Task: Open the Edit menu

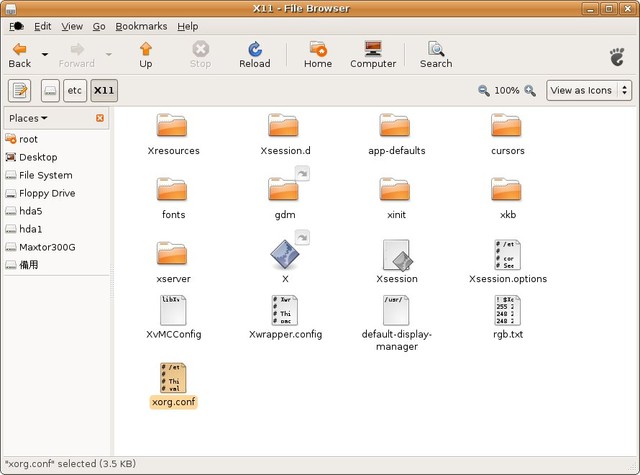Action: pyautogui.click(x=42, y=26)
